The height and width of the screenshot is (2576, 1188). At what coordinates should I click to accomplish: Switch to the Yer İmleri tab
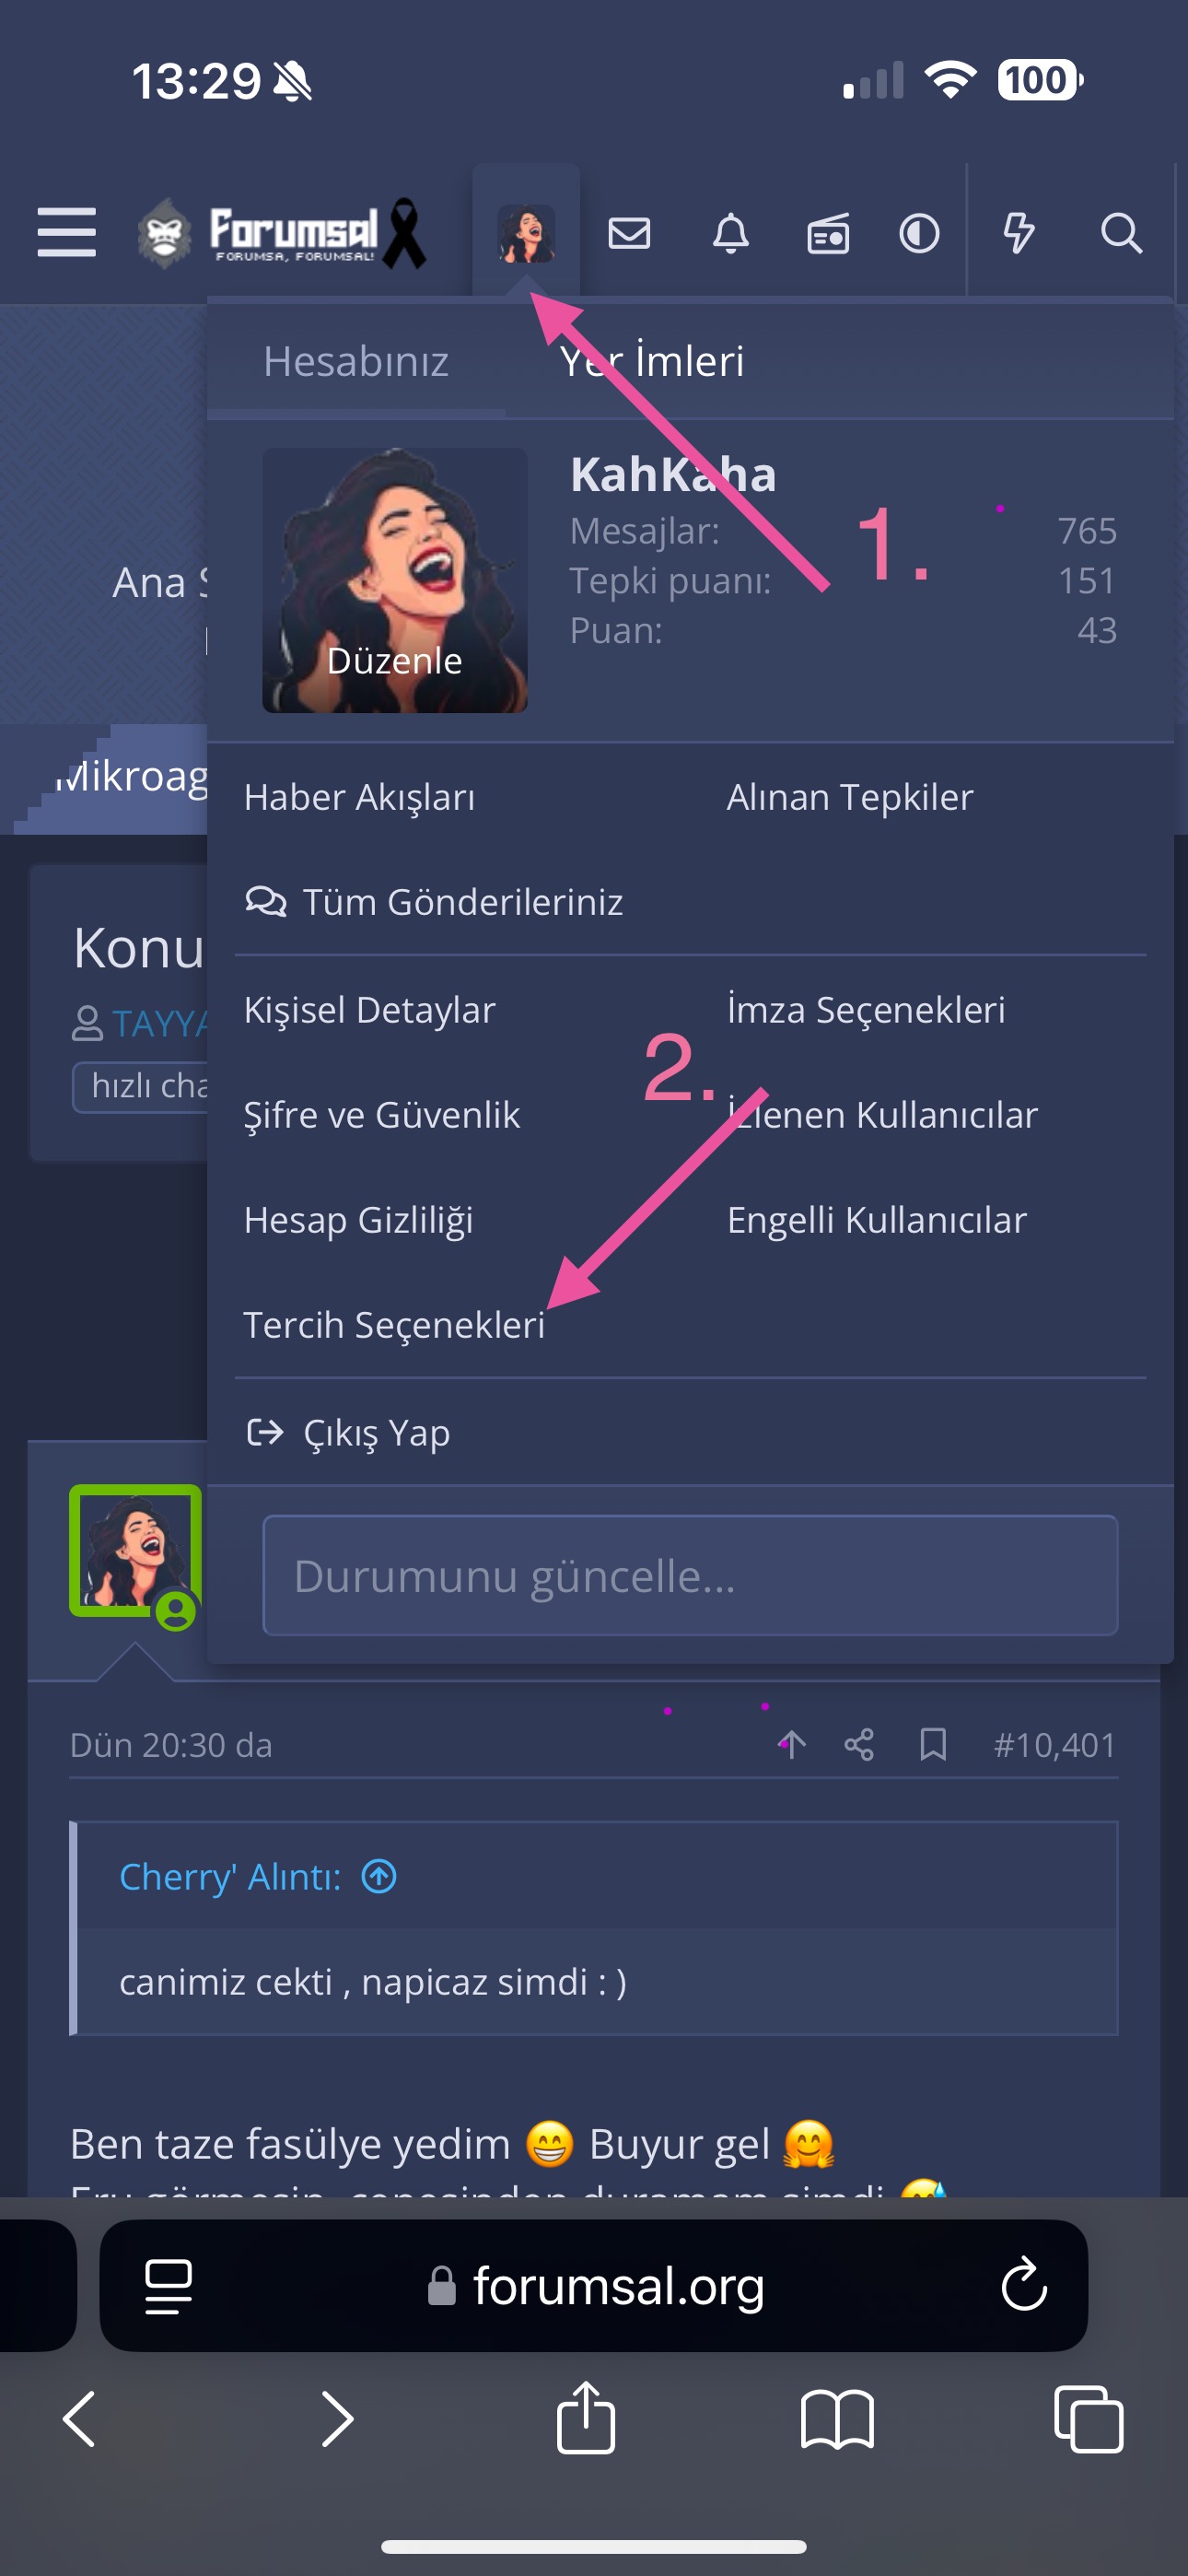pos(652,361)
